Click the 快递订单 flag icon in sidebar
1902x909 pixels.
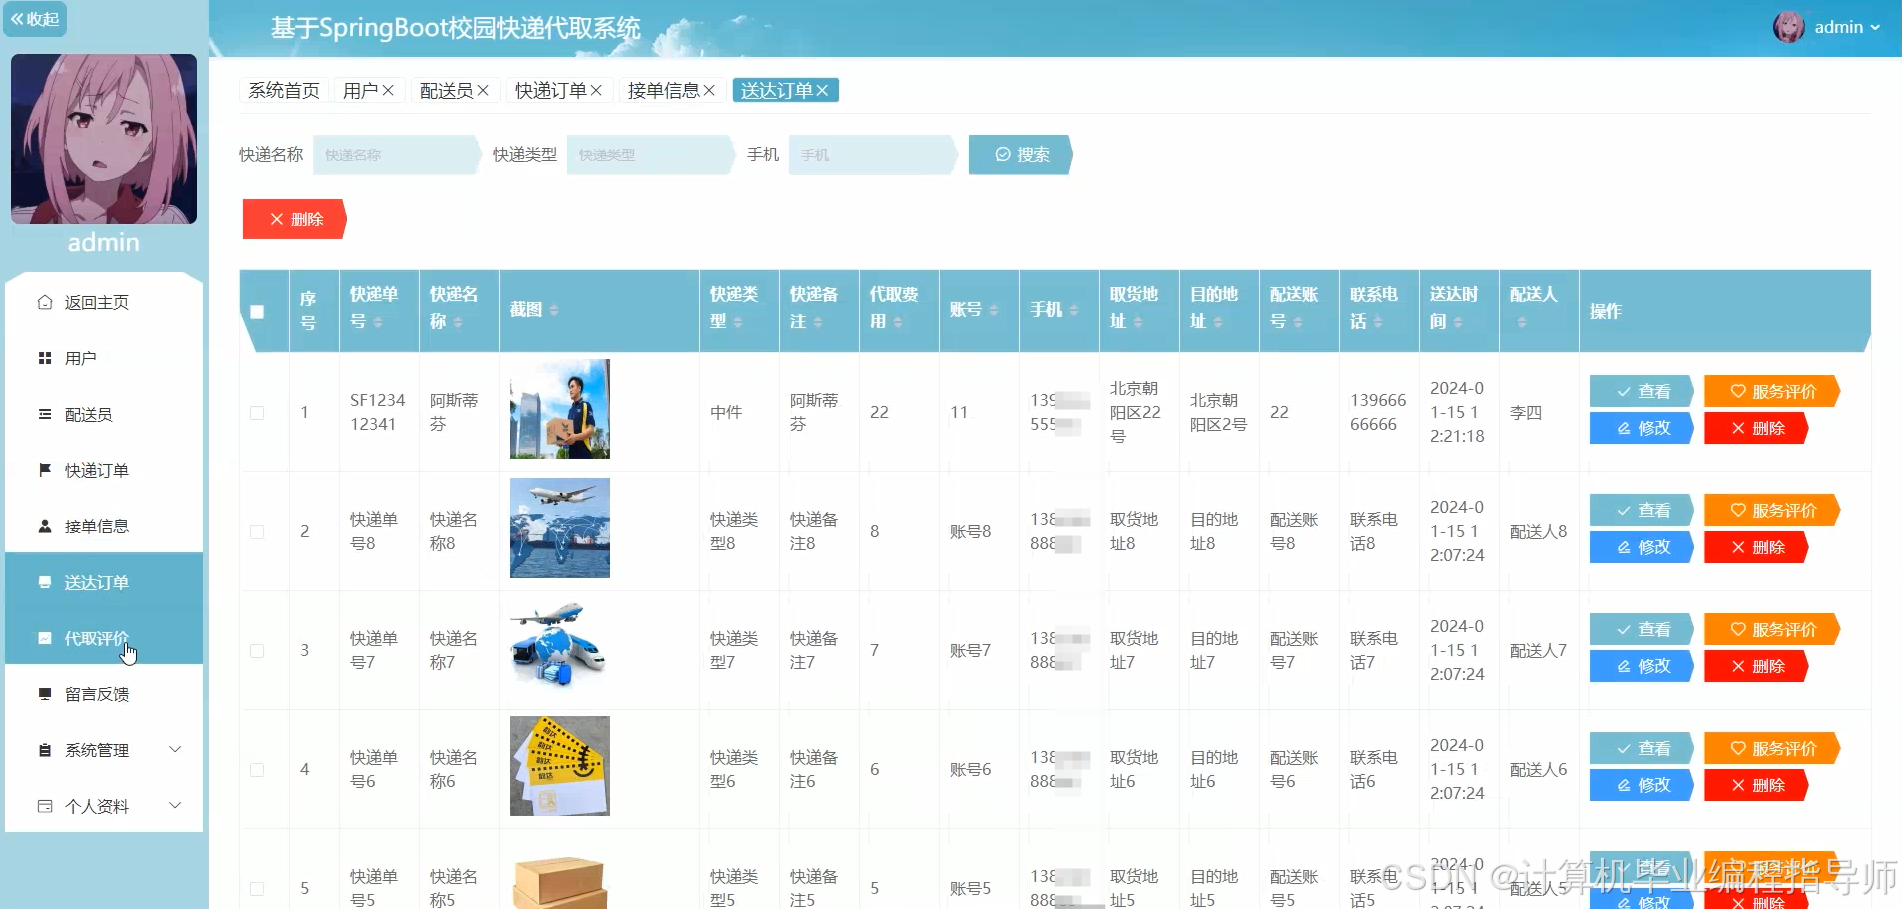[x=44, y=469]
